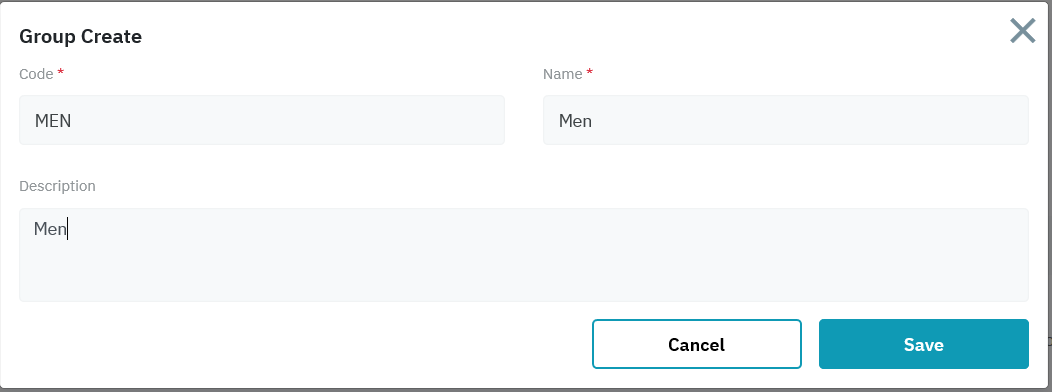
Task: Save the new group
Action: click(x=923, y=344)
